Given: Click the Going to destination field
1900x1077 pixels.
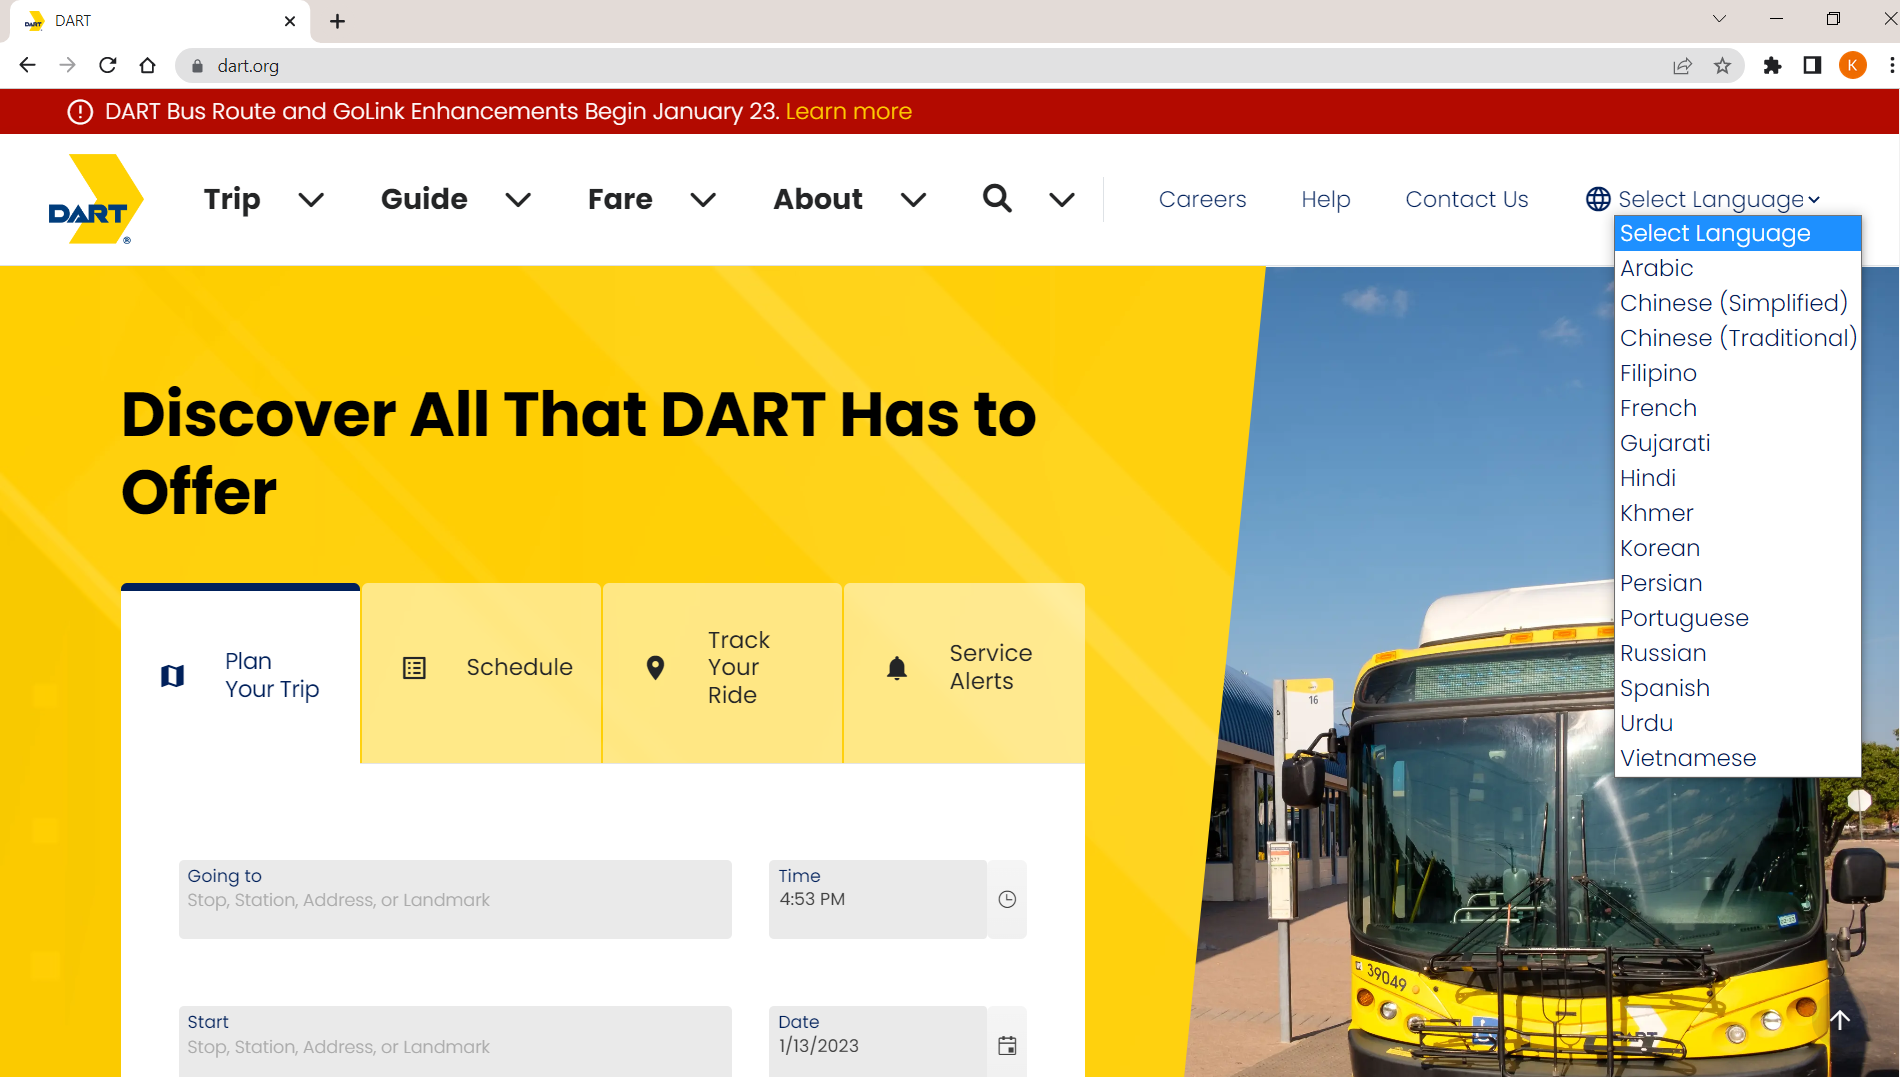Looking at the screenshot, I should 455,900.
